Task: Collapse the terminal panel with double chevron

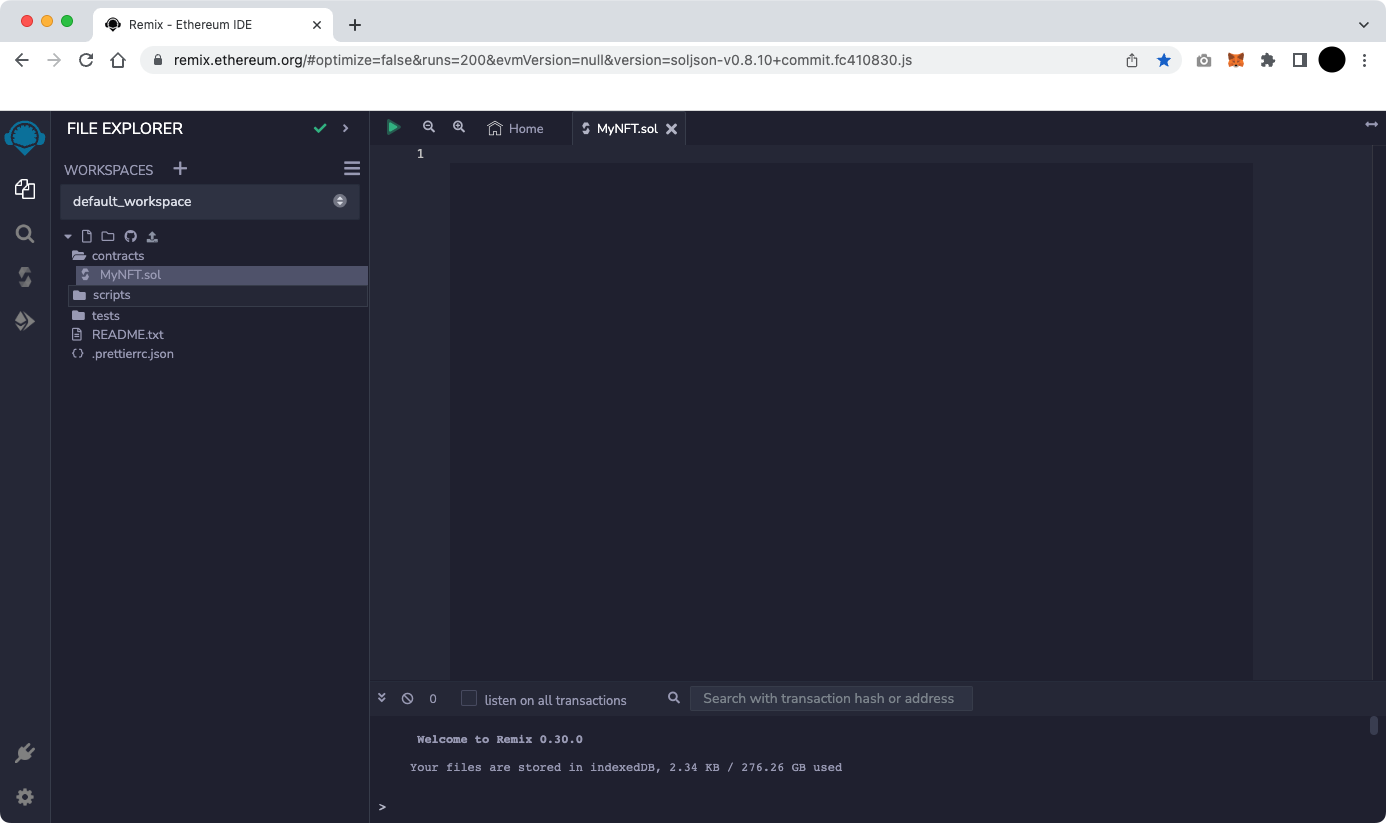Action: click(382, 698)
